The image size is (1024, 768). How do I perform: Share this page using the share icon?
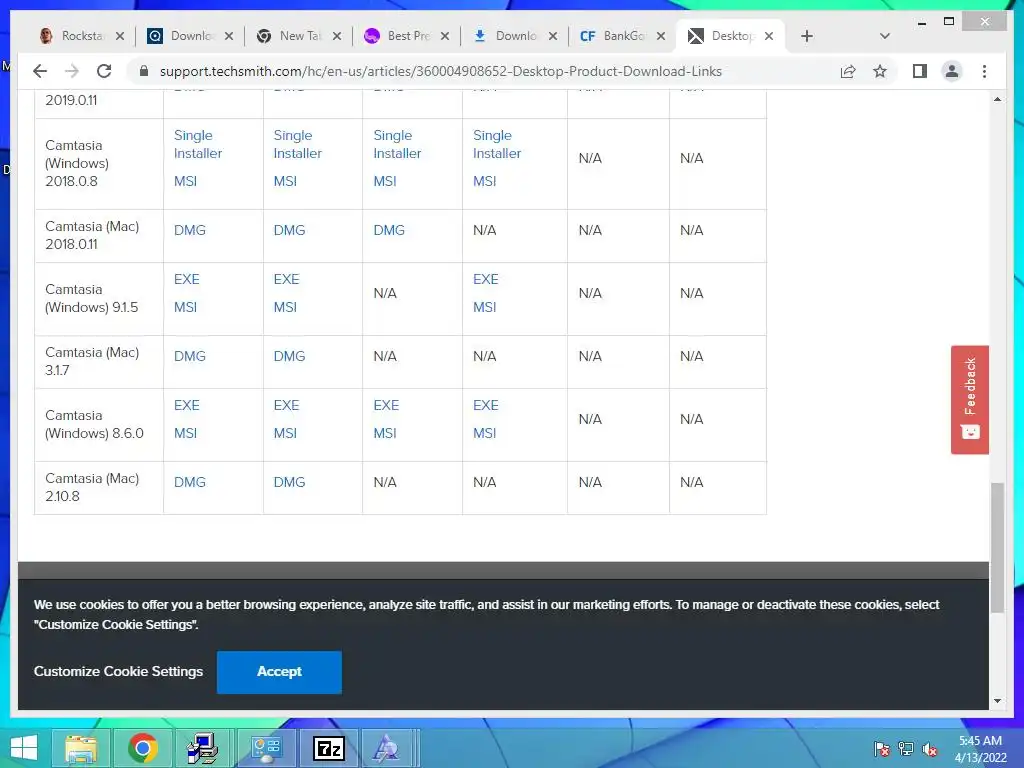pos(848,71)
